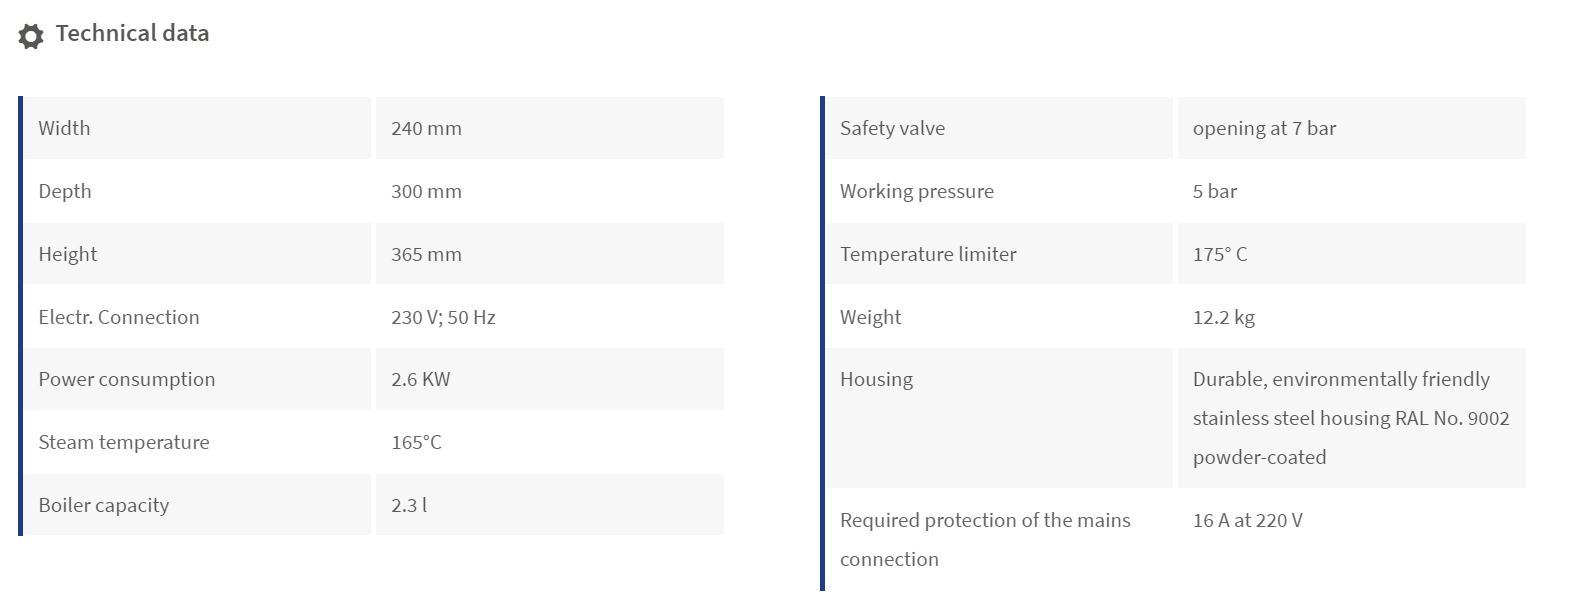Select the 175° C temperature limiter value
Image resolution: width=1572 pixels, height=596 pixels.
click(x=1220, y=254)
